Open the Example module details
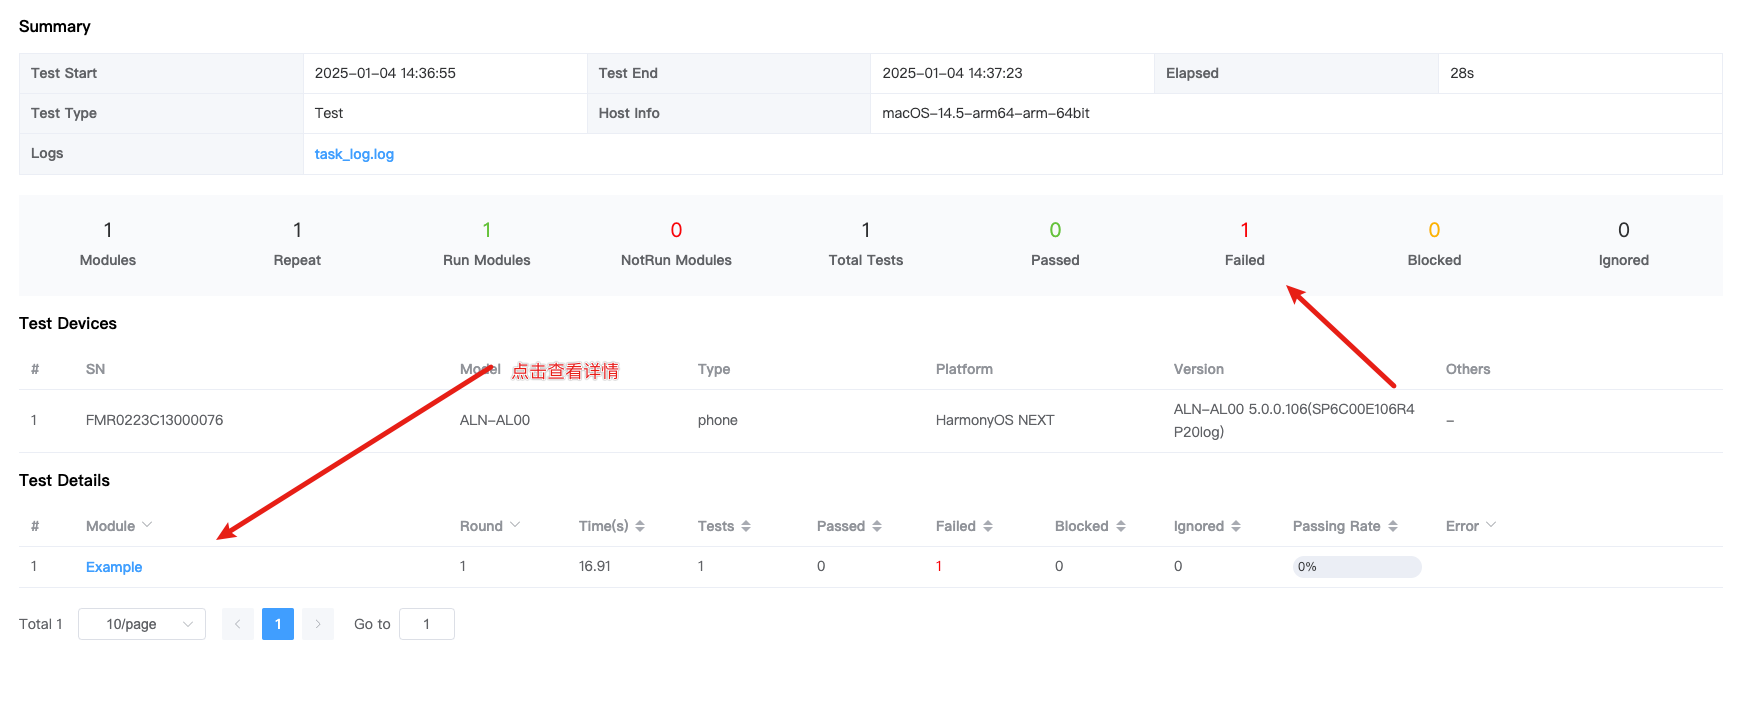This screenshot has width=1737, height=710. tap(114, 567)
